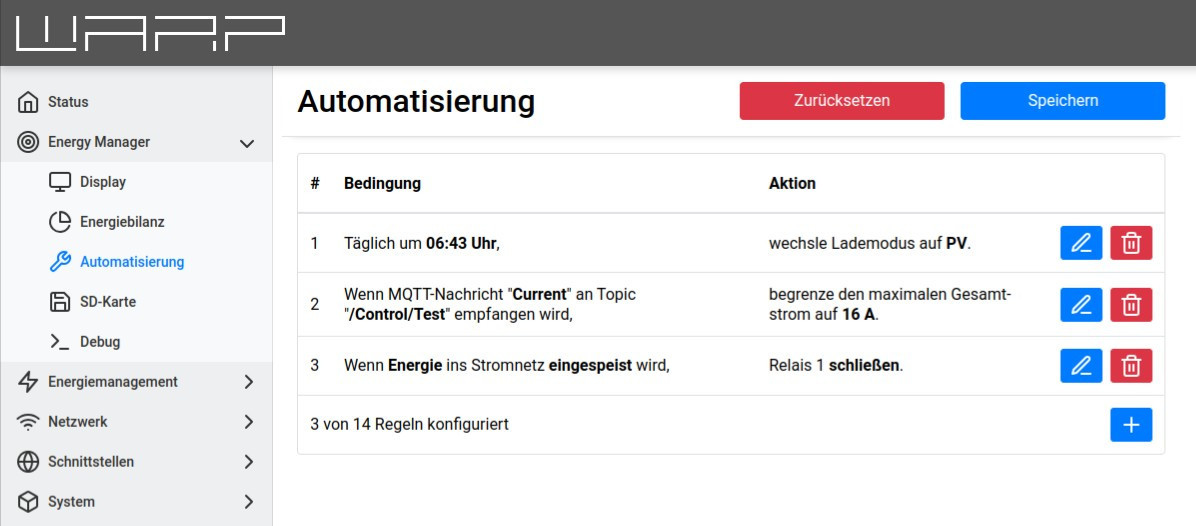
Task: Save changes with Speichern button
Action: (1062, 101)
